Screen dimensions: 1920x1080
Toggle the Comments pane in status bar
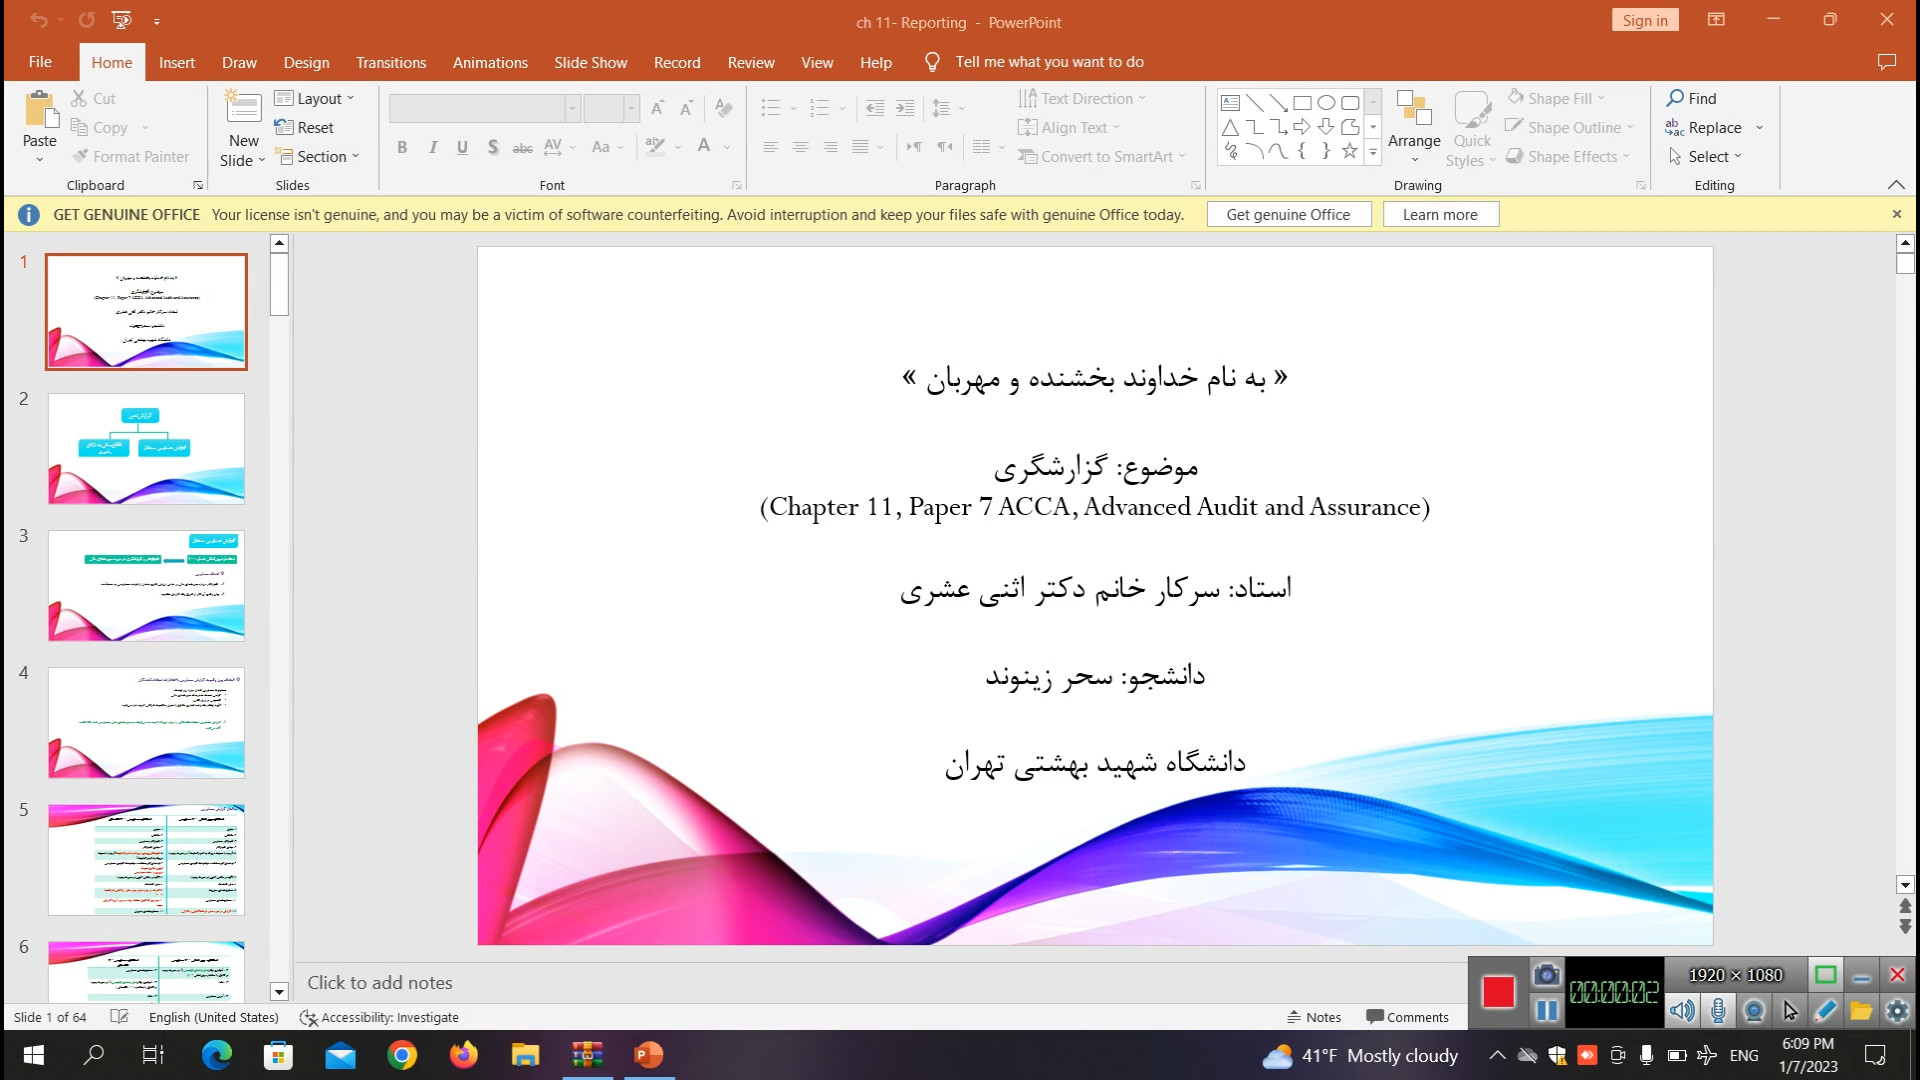point(1407,1017)
